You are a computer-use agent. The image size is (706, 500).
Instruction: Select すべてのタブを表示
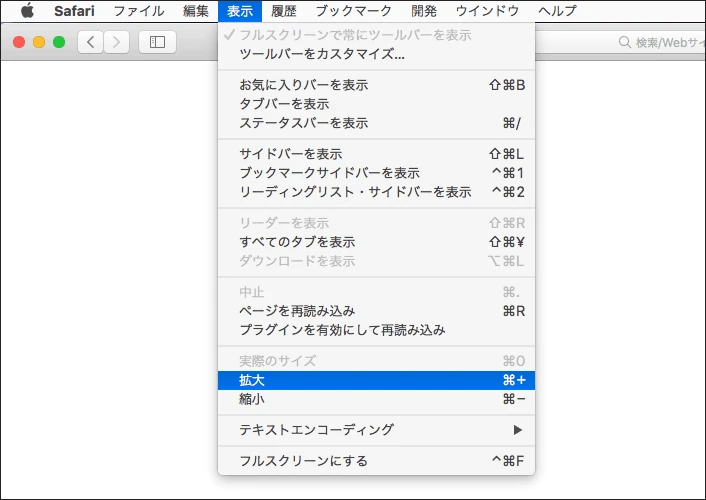[376, 242]
